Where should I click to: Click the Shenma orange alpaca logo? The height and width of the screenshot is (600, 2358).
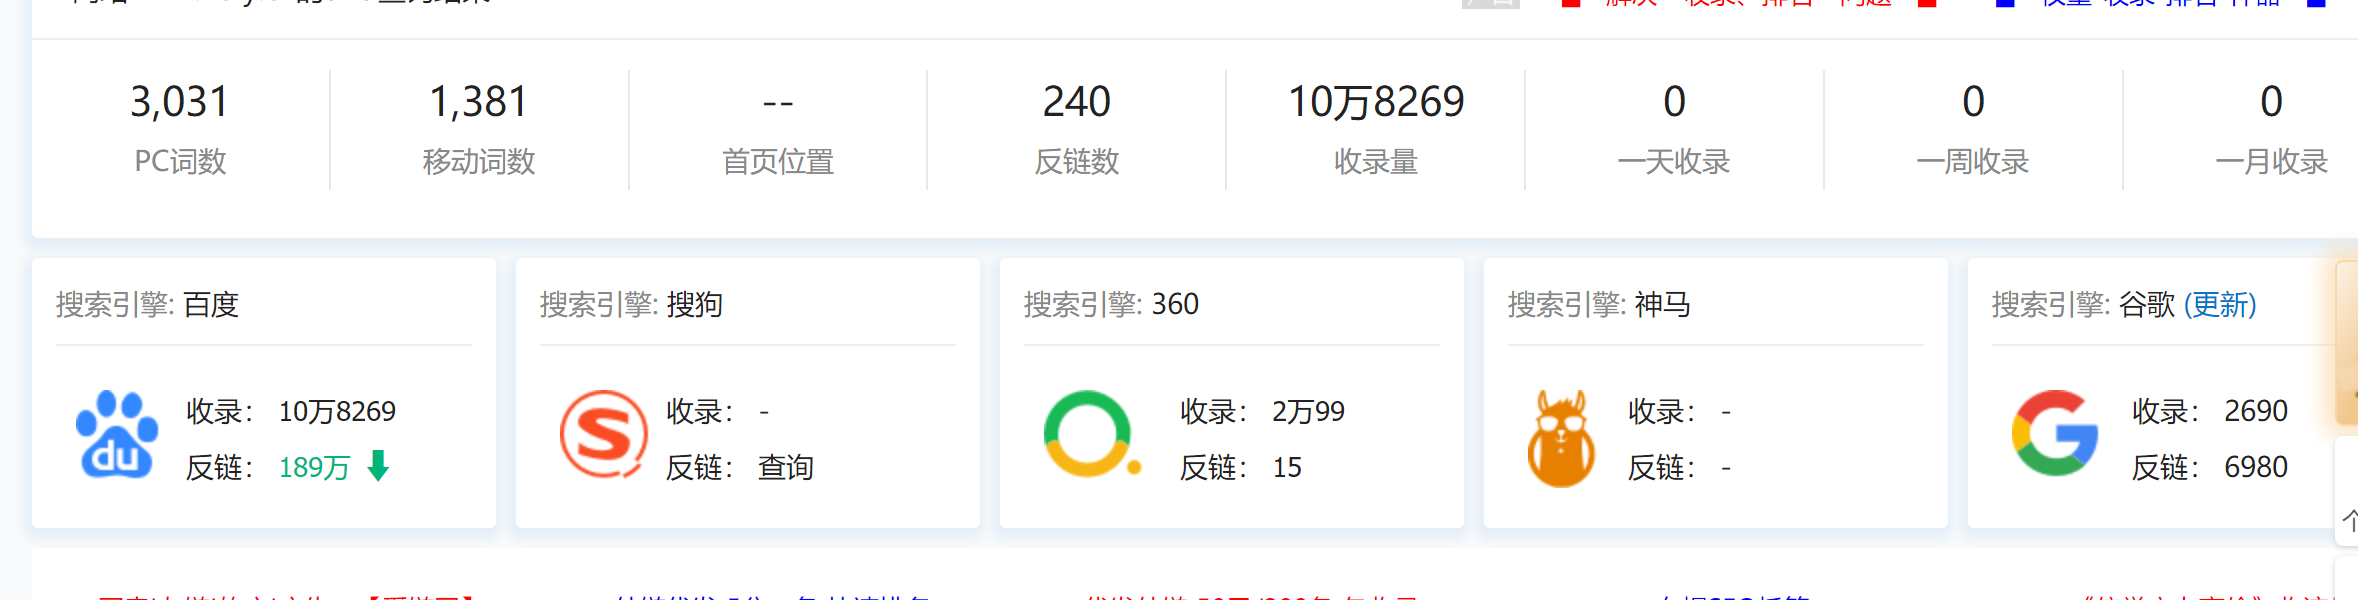[x=1561, y=438]
